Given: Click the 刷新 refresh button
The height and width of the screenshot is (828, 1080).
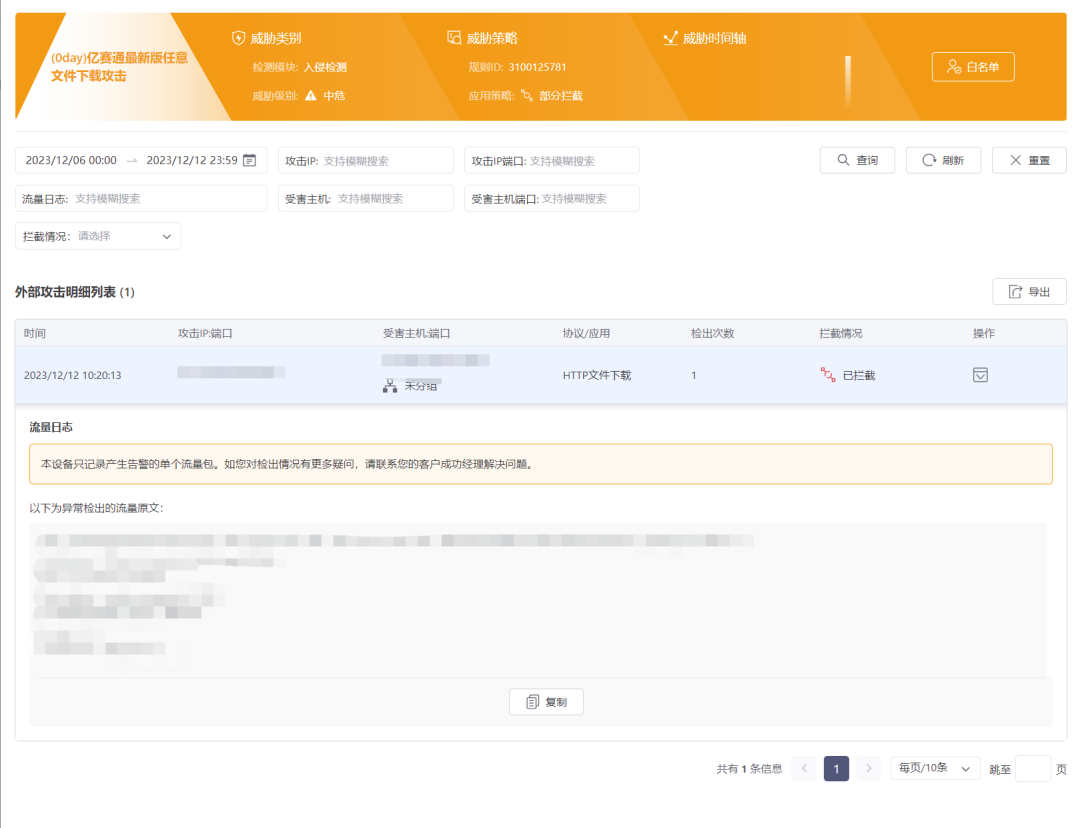Looking at the screenshot, I should 943,160.
